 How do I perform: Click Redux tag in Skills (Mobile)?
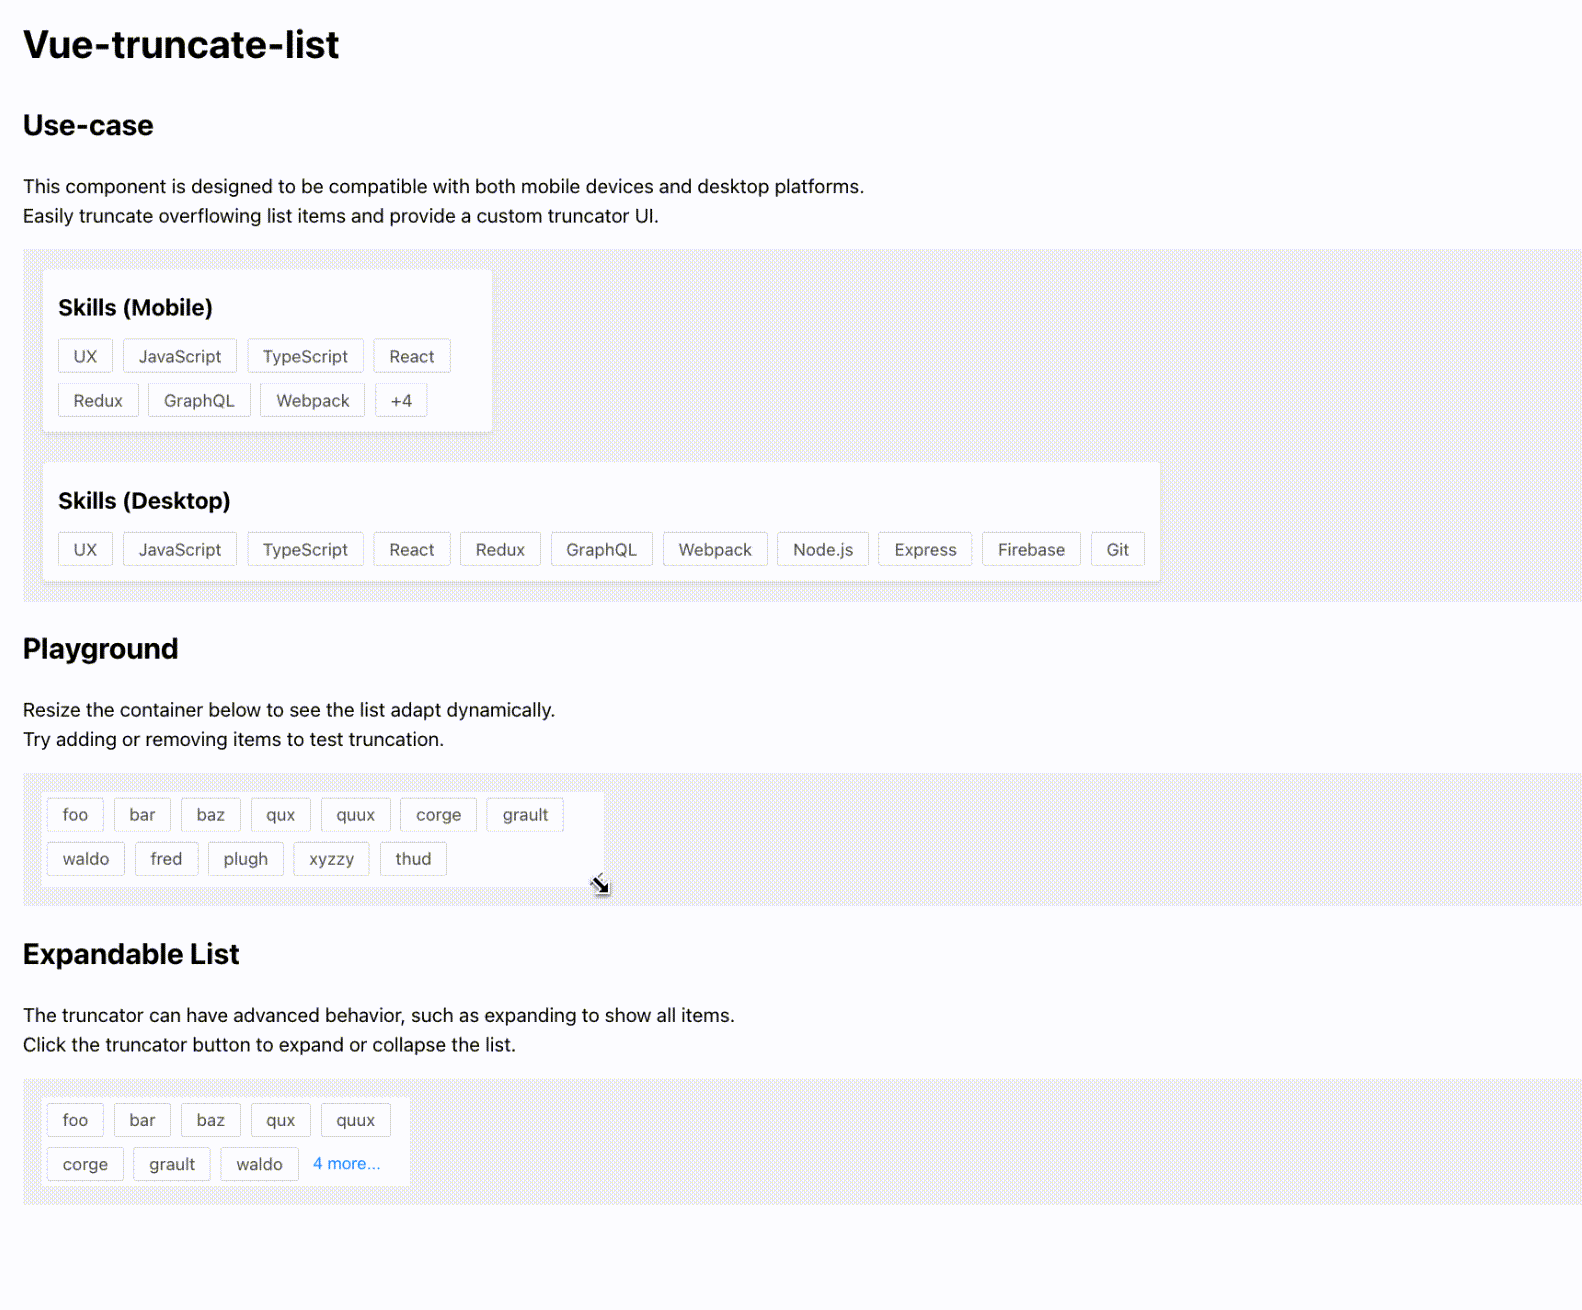(98, 400)
